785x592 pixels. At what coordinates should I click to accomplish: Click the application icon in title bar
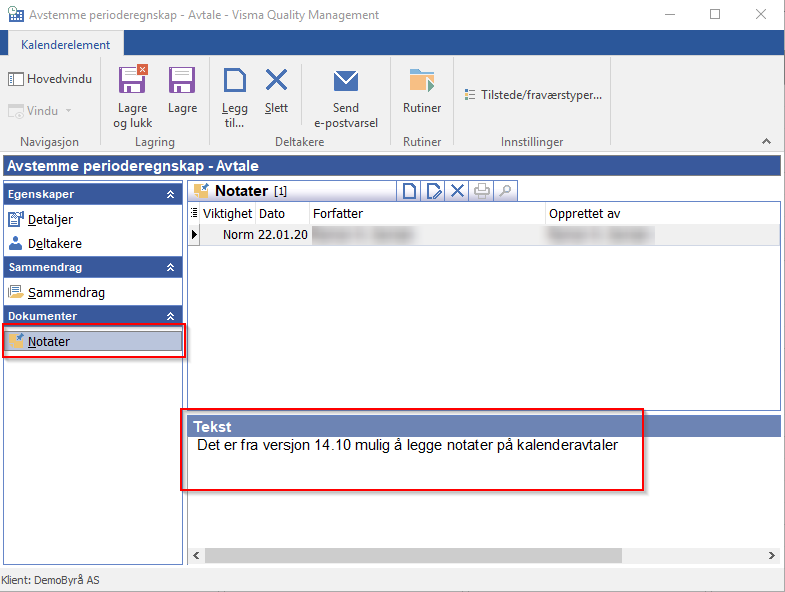[16, 15]
